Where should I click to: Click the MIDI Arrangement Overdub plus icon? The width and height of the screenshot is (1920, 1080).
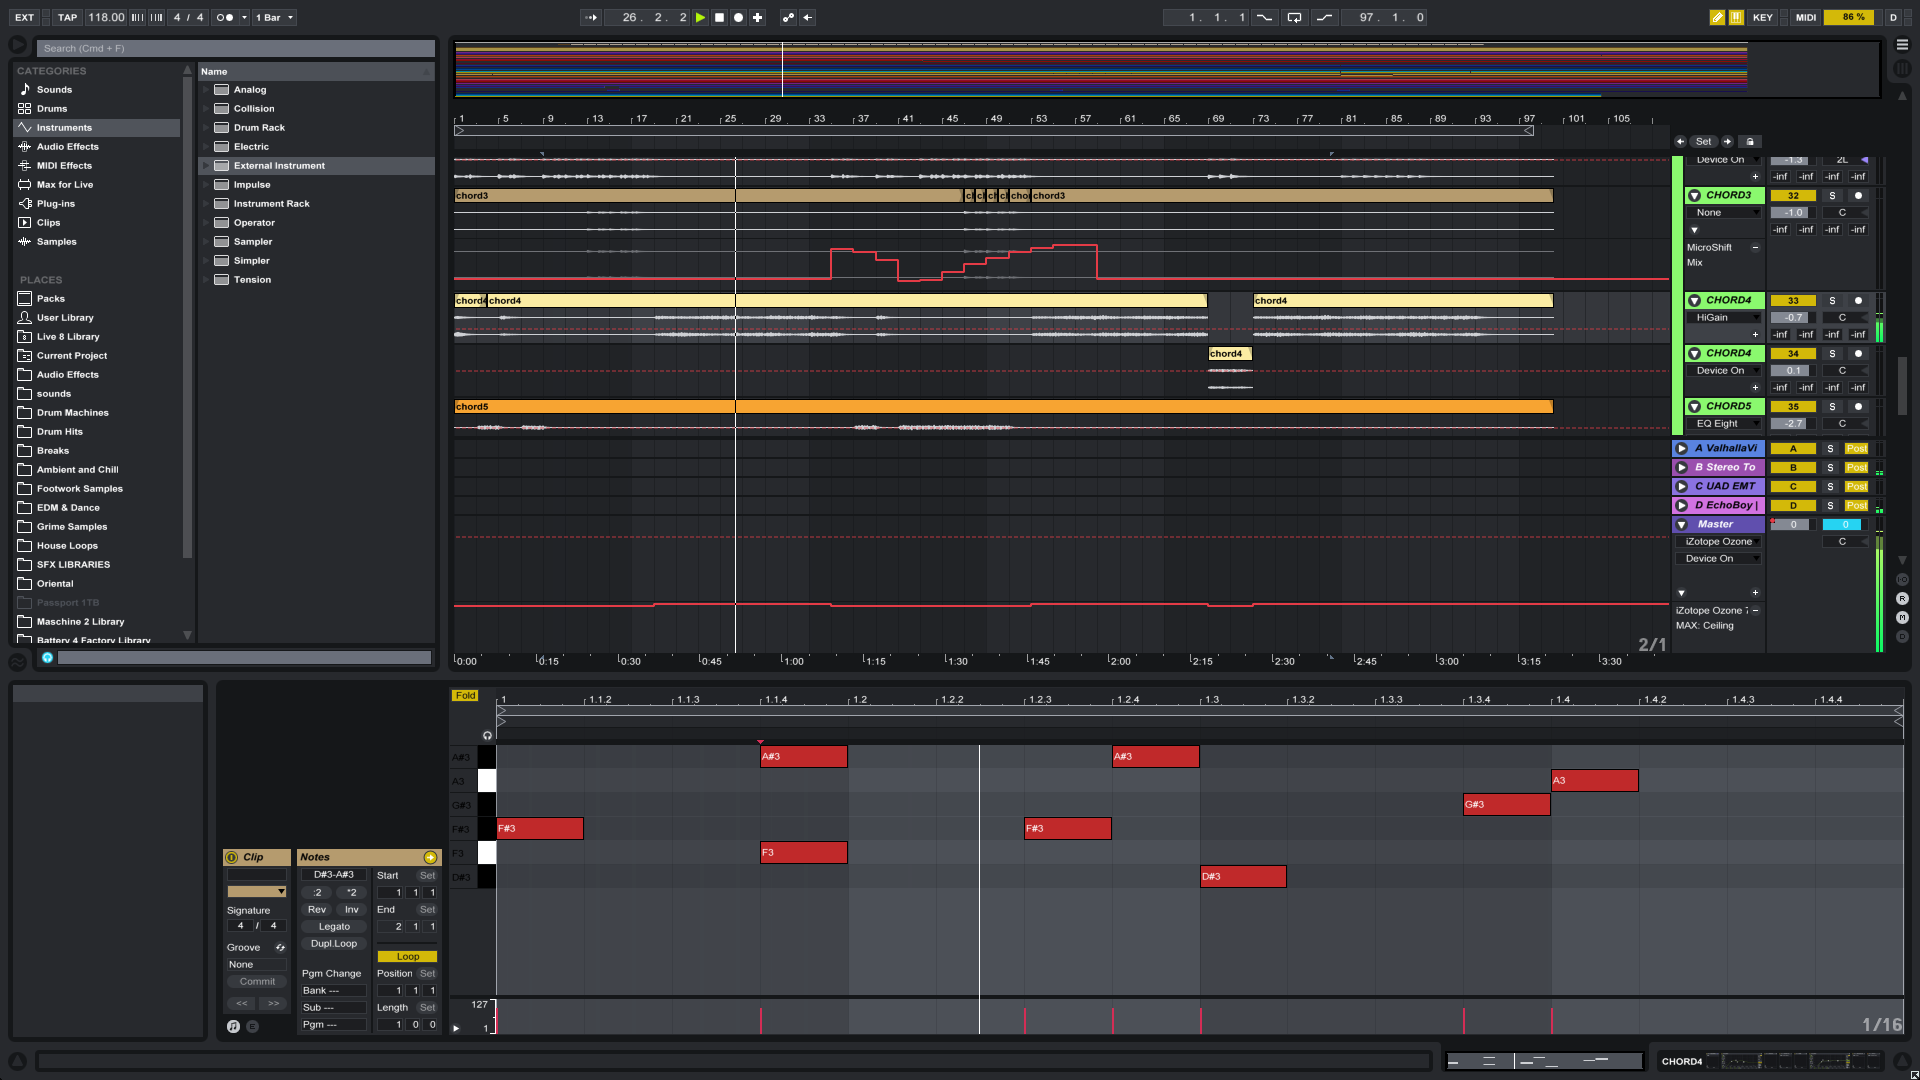click(757, 17)
